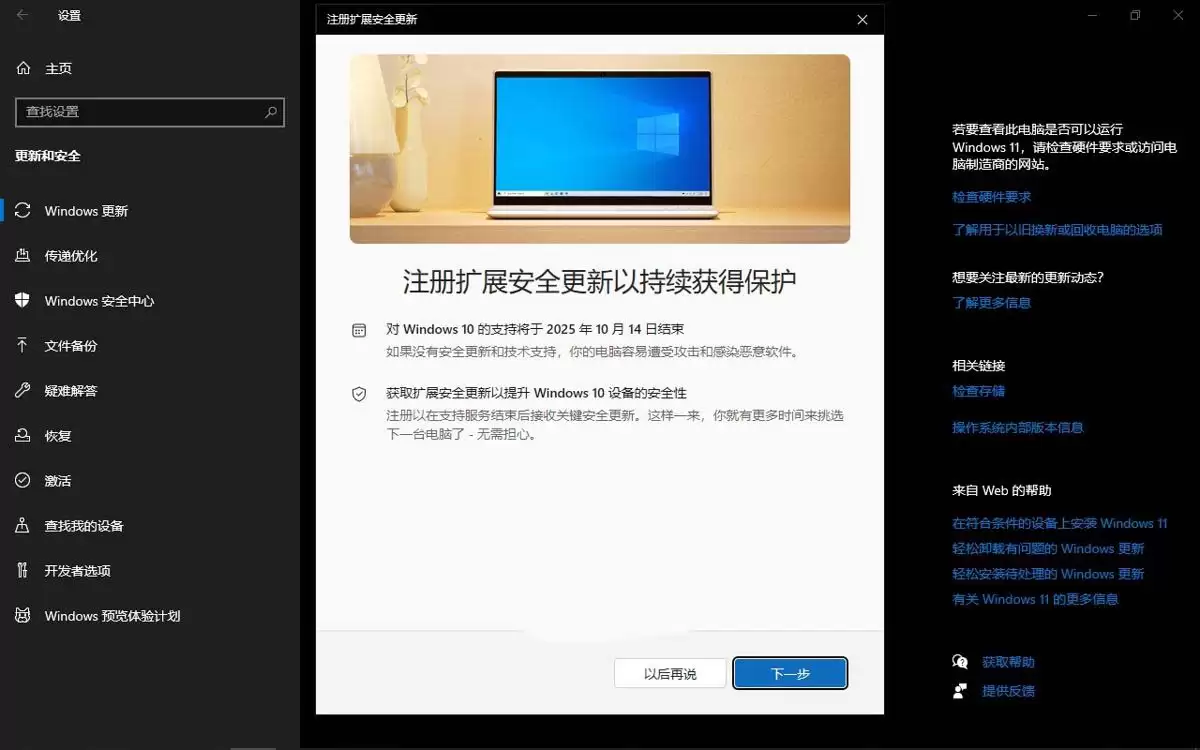Open the 了解更多信息 link
Viewport: 1200px width, 750px height.
click(x=991, y=302)
